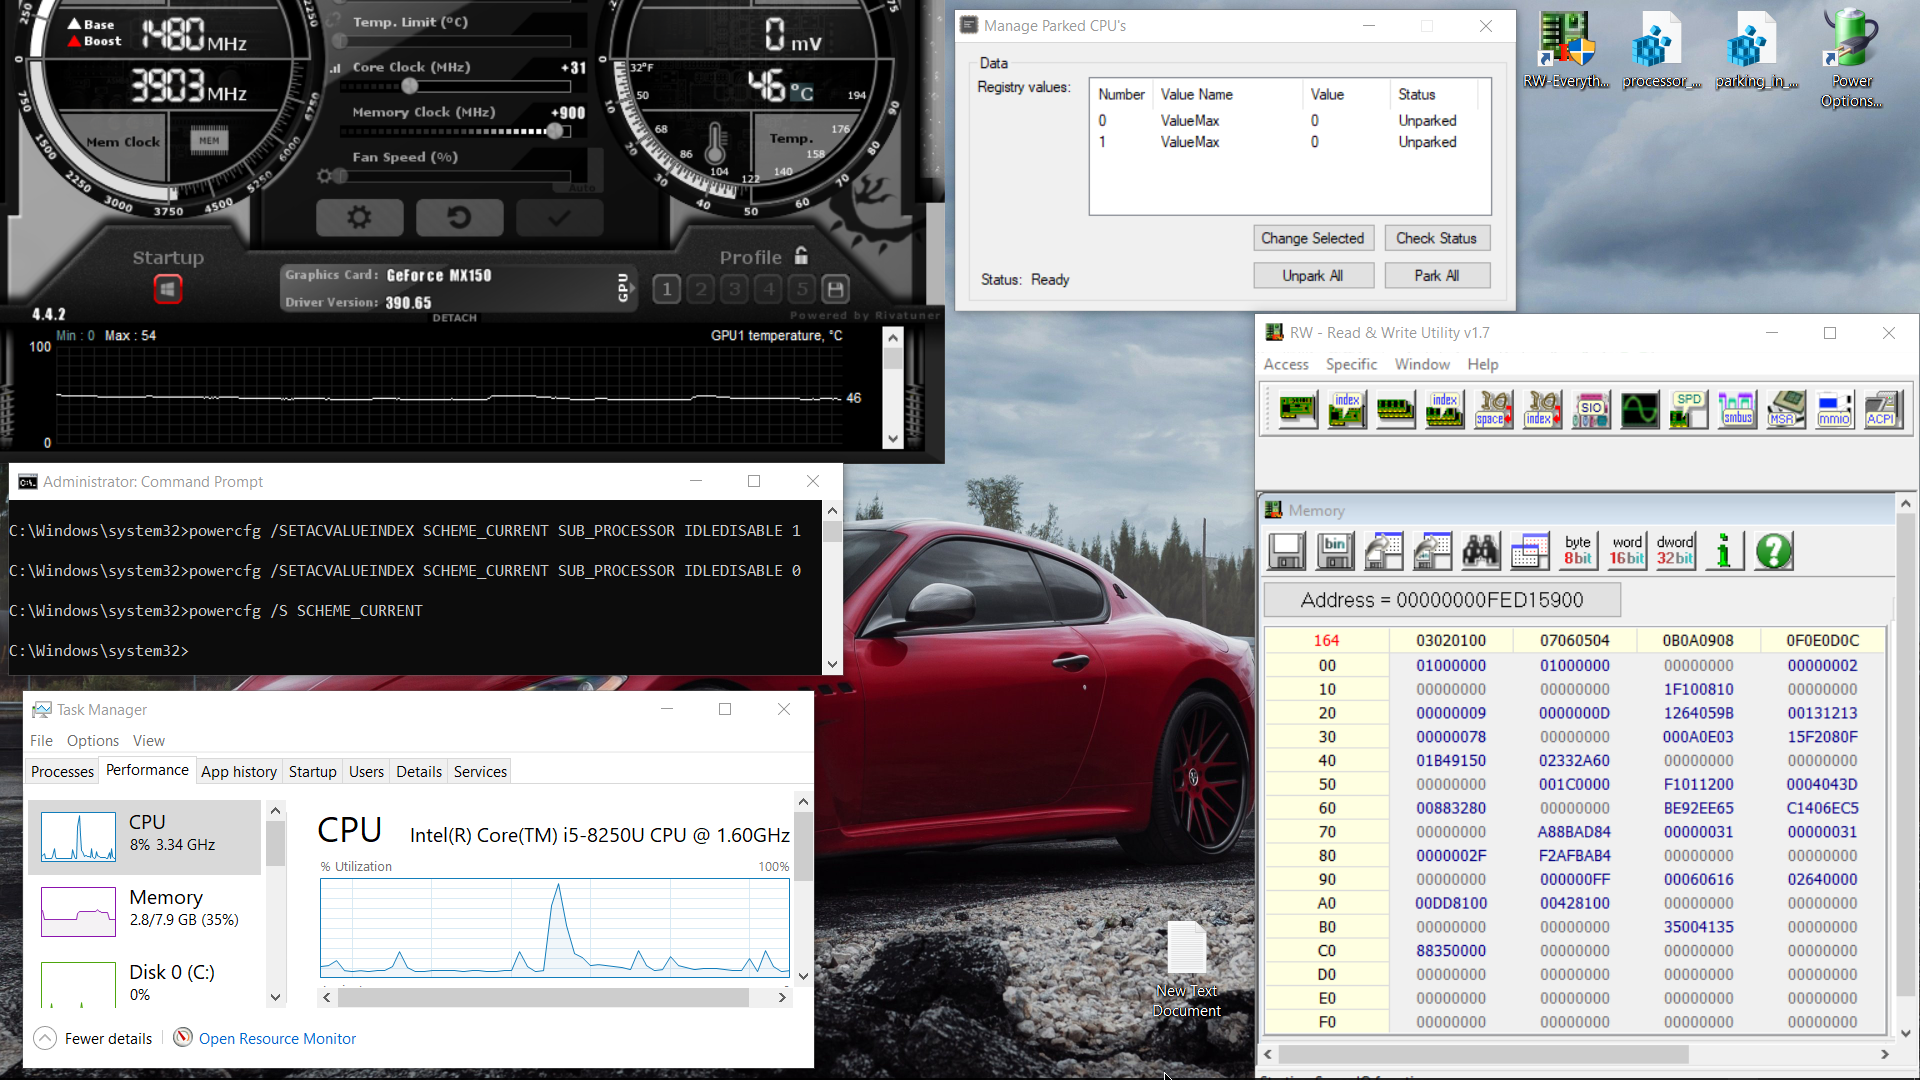Toggle the profile lock icon

[x=801, y=256]
